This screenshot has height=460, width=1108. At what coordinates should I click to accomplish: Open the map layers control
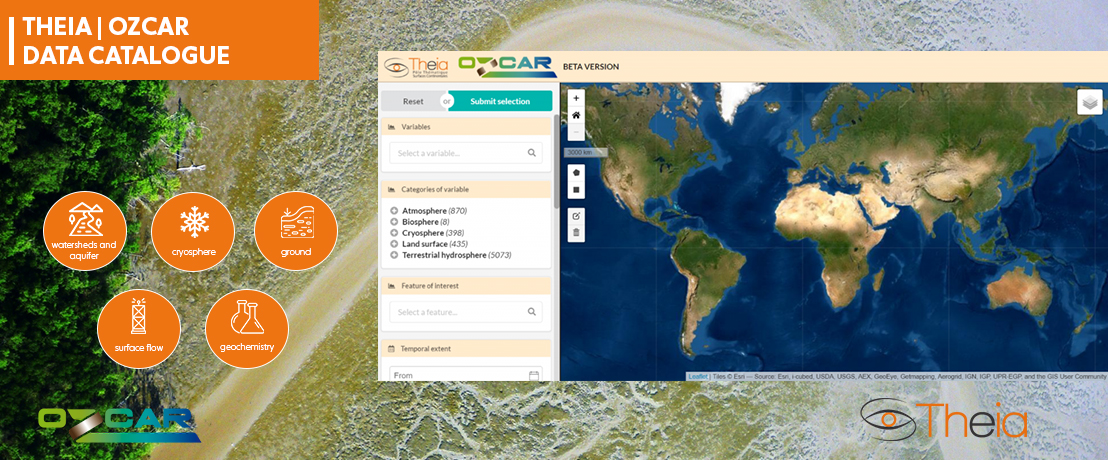[x=1090, y=102]
